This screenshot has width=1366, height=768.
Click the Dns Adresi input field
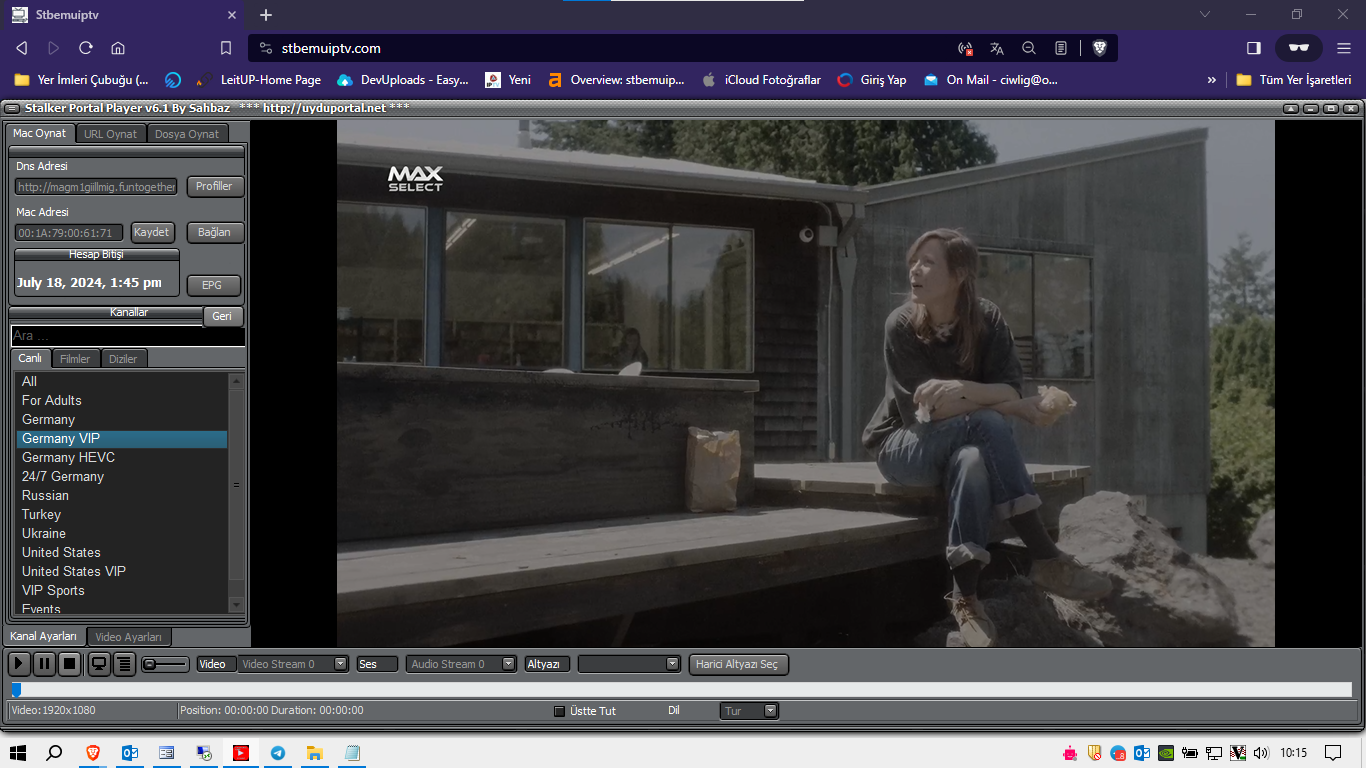coord(96,186)
